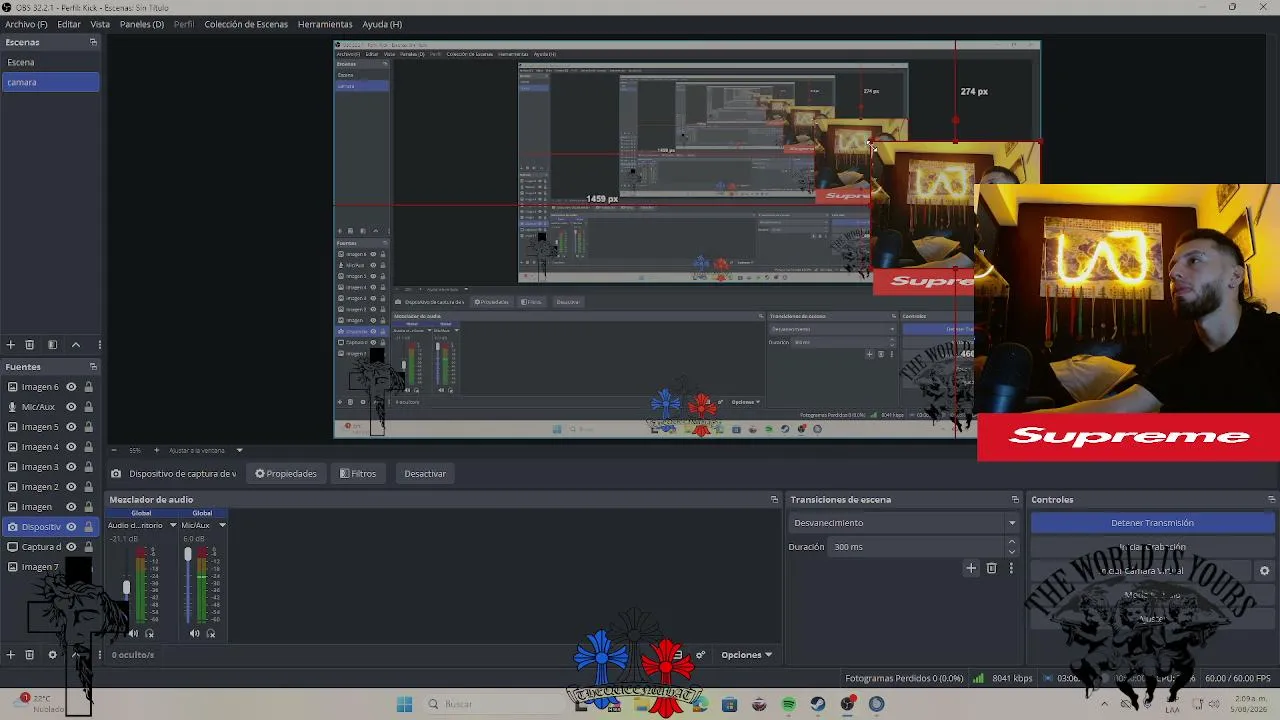Increase transition duration with up arrow
1280x720 pixels.
point(1012,542)
